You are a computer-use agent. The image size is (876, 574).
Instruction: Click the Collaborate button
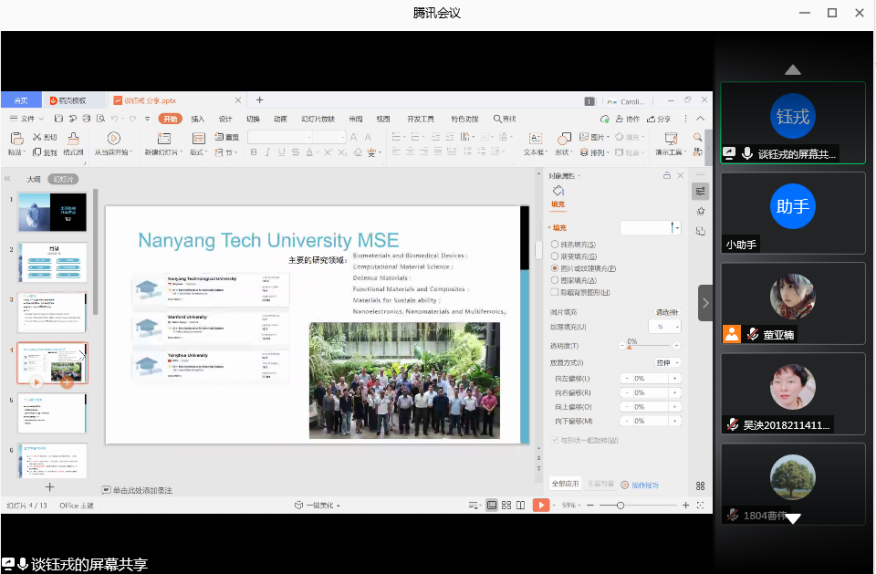pyautogui.click(x=627, y=119)
